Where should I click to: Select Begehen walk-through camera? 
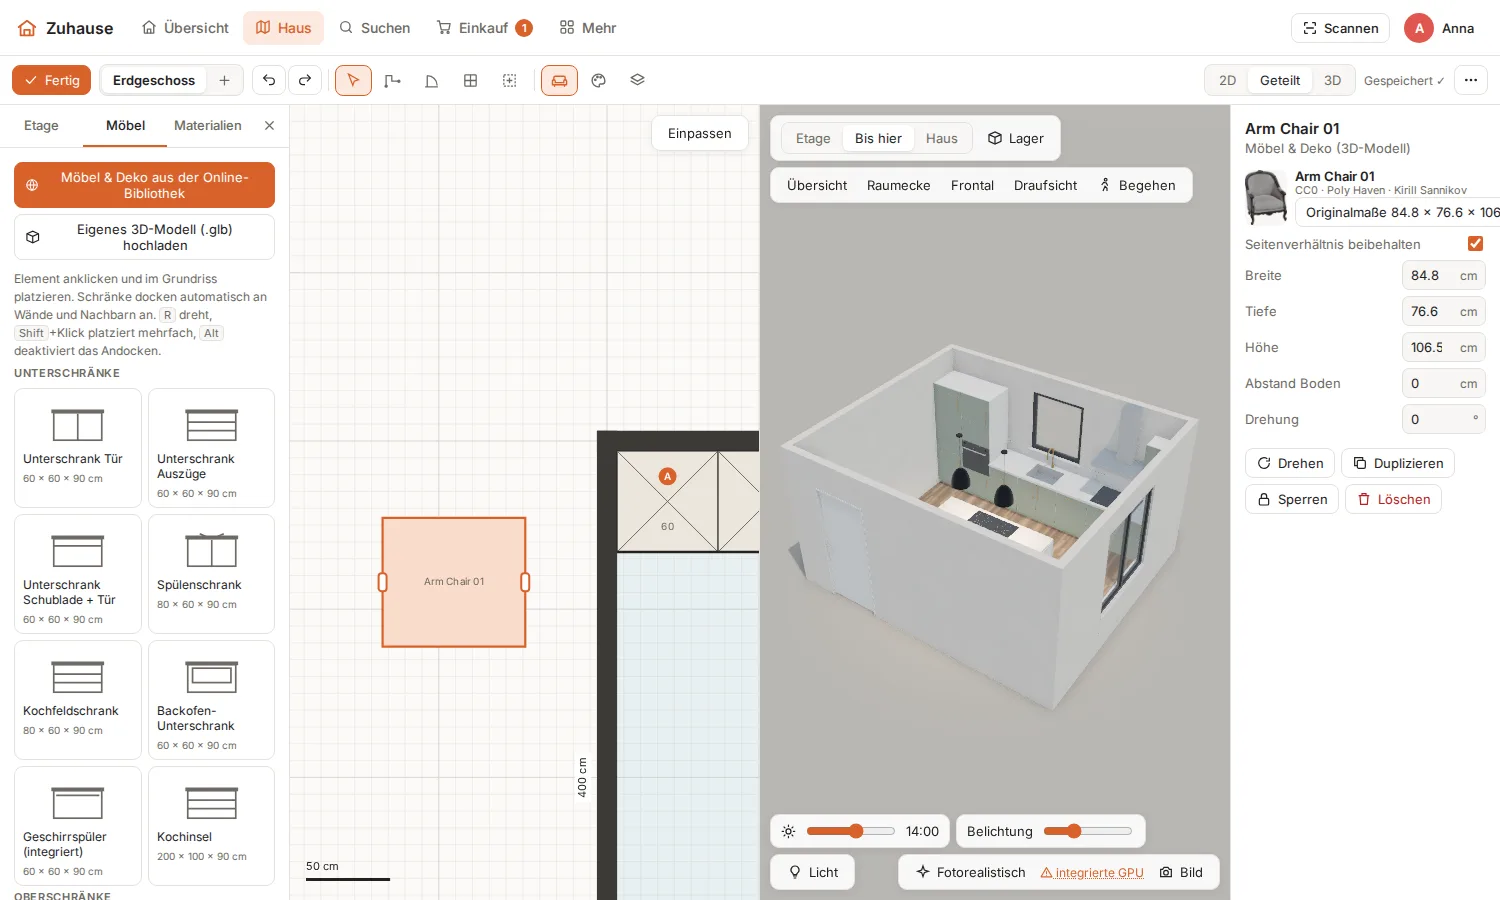pyautogui.click(x=1137, y=185)
